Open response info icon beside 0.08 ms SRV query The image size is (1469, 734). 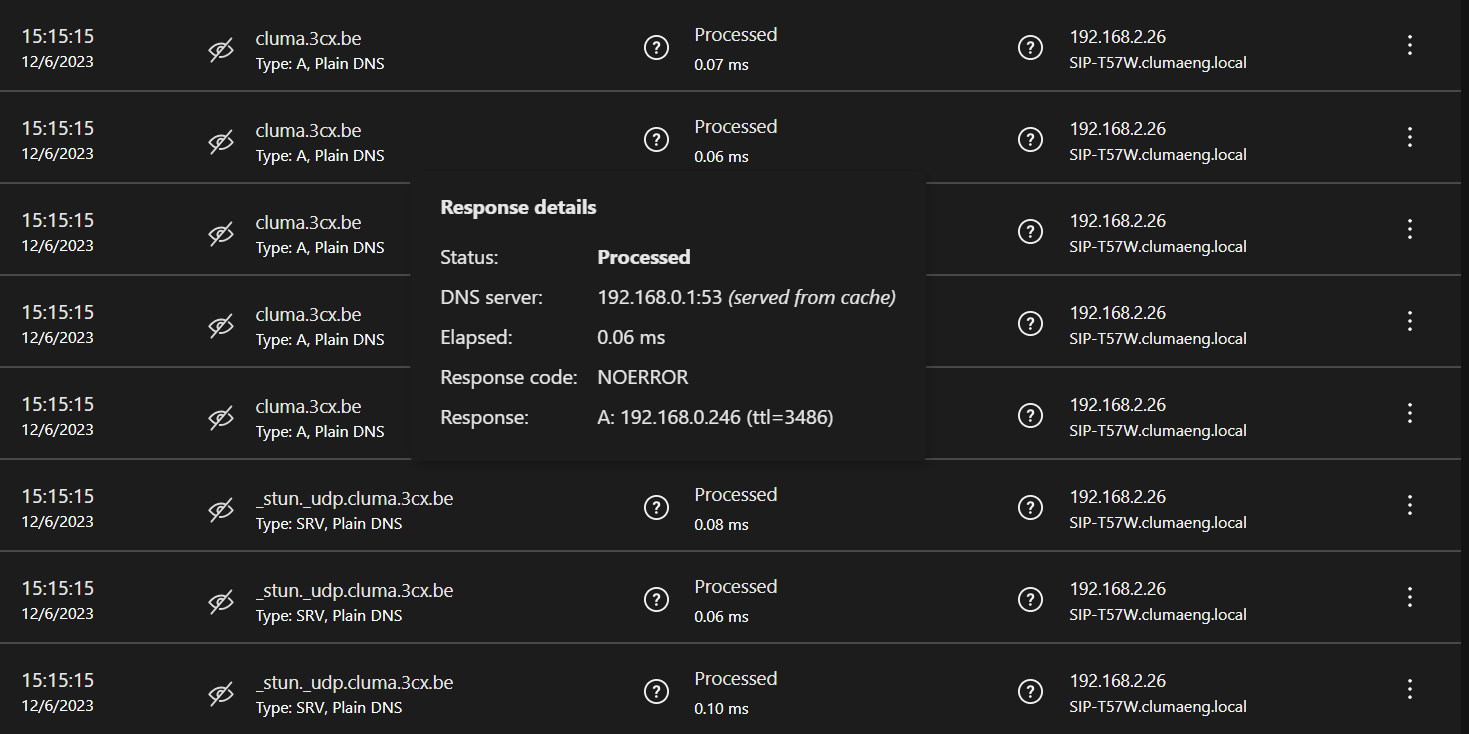point(656,508)
